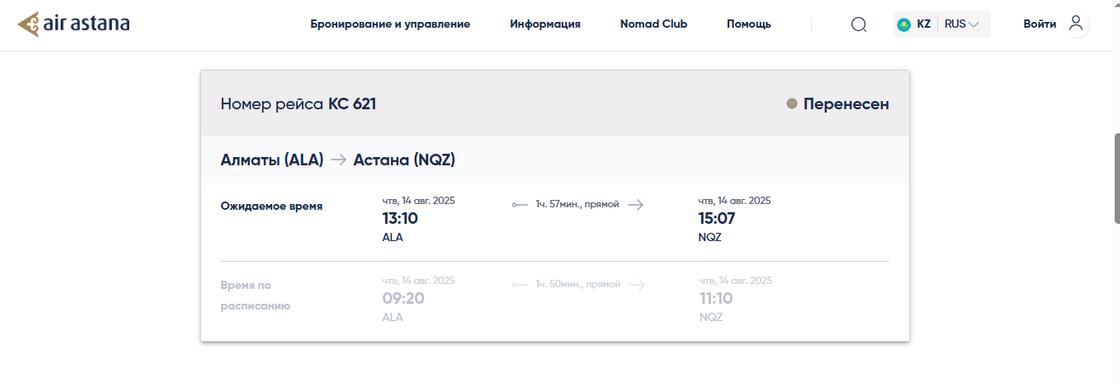Click the Перенесен status label
The width and height of the screenshot is (1120, 384).
(x=846, y=104)
